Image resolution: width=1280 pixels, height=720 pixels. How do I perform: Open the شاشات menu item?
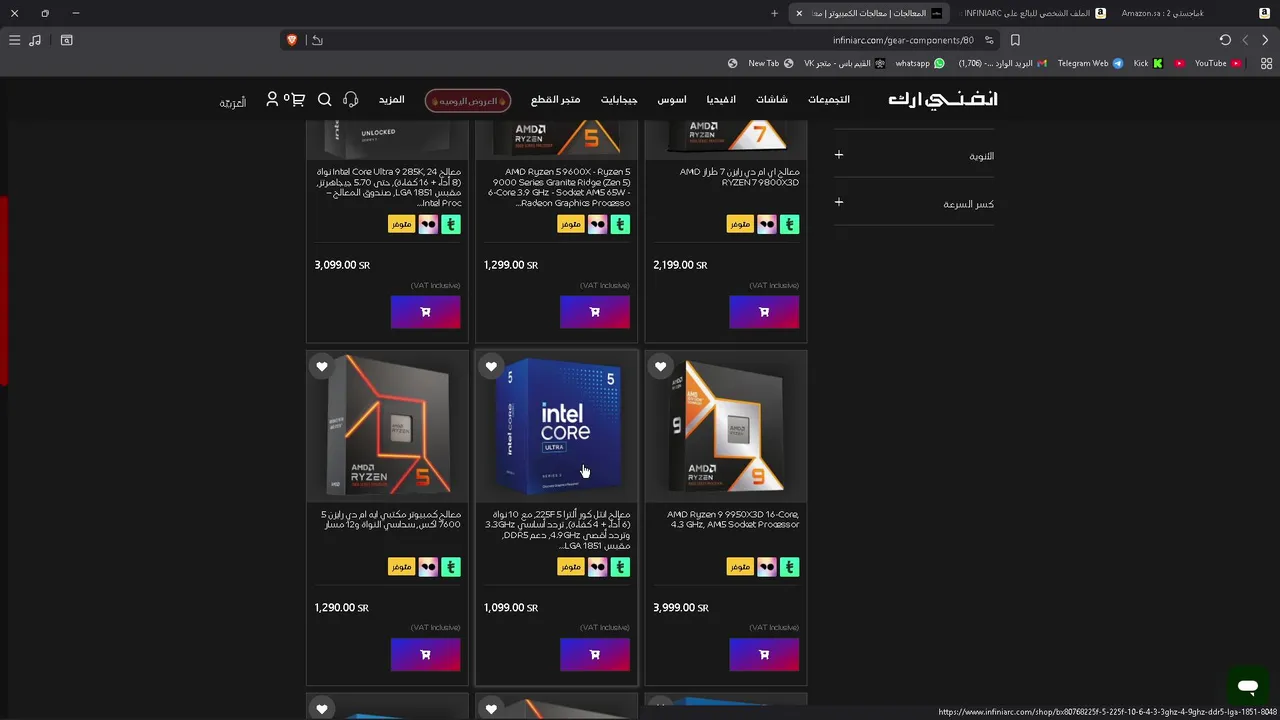click(771, 100)
